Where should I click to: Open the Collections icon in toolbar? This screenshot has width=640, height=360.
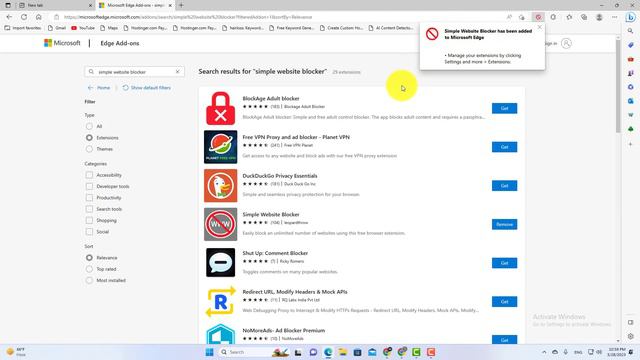coord(584,17)
